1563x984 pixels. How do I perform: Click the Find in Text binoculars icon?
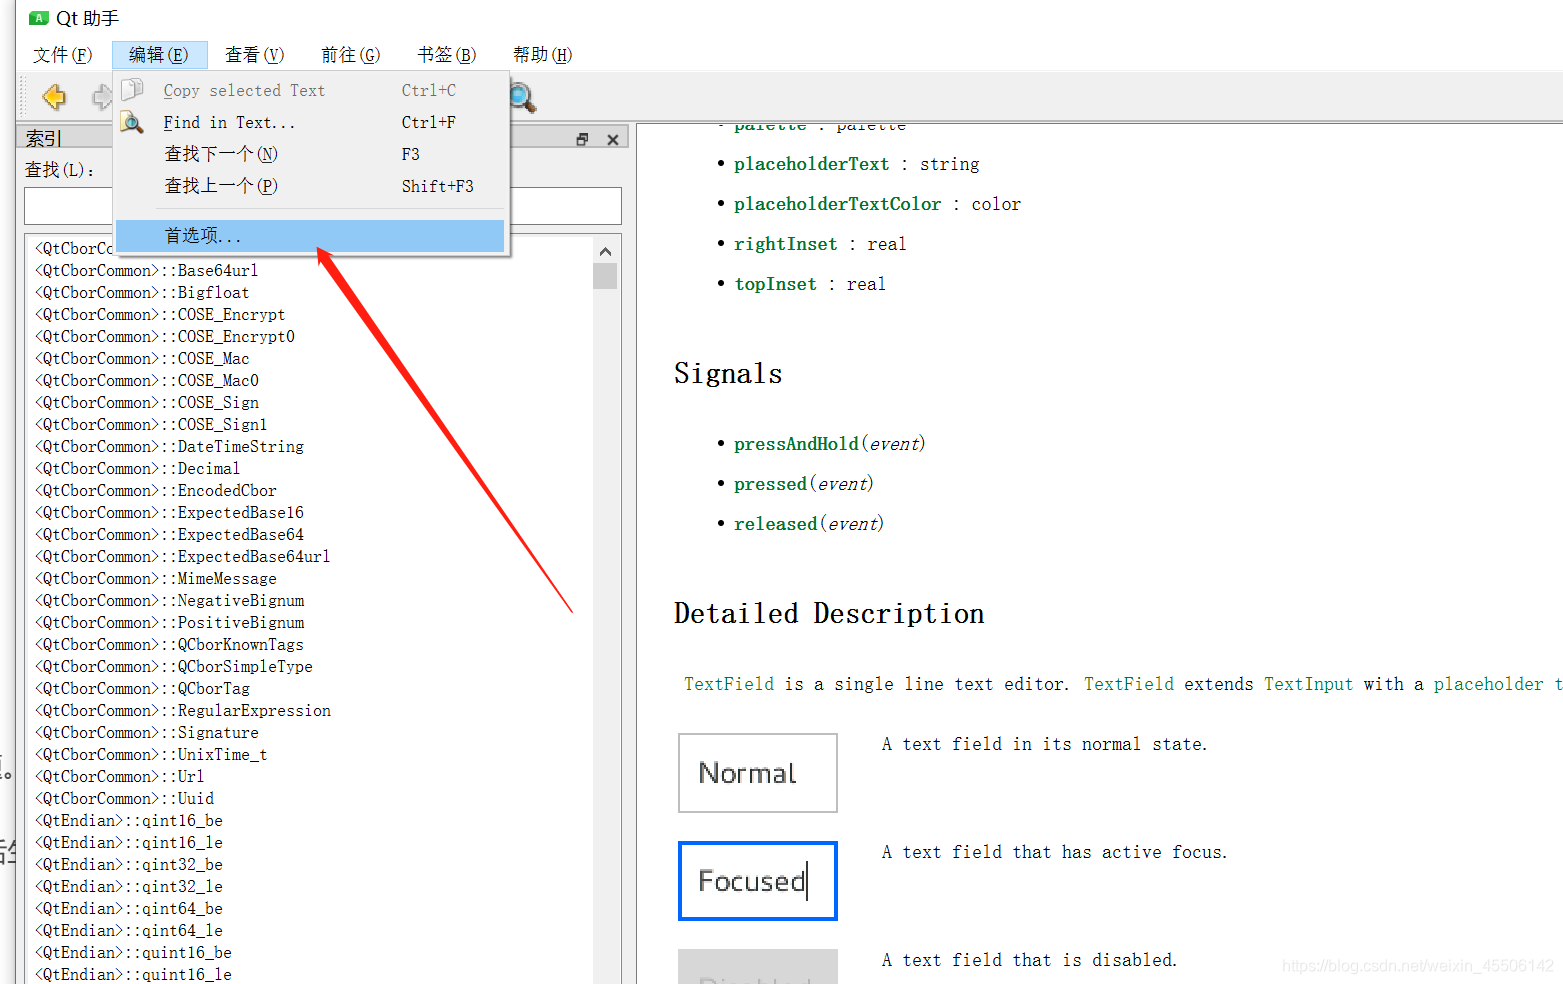click(132, 122)
